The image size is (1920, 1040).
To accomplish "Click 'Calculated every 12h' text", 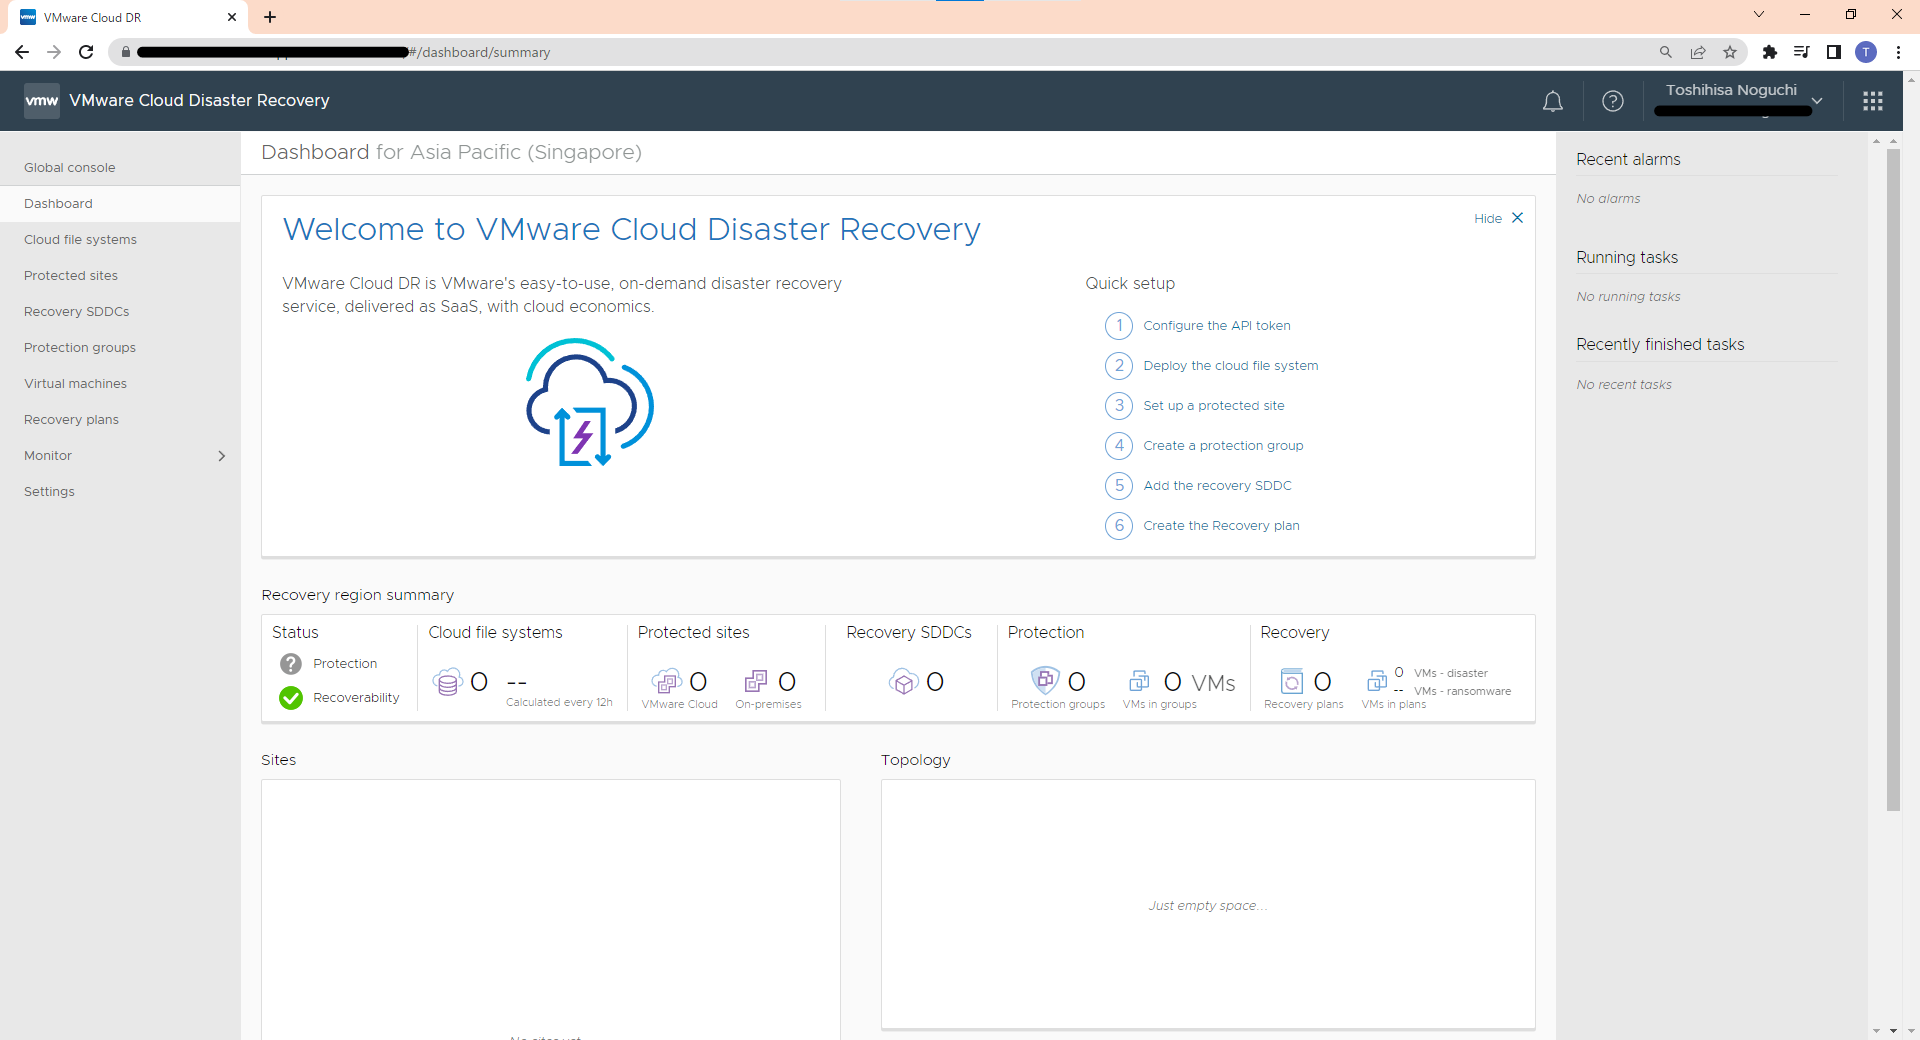I will point(559,703).
